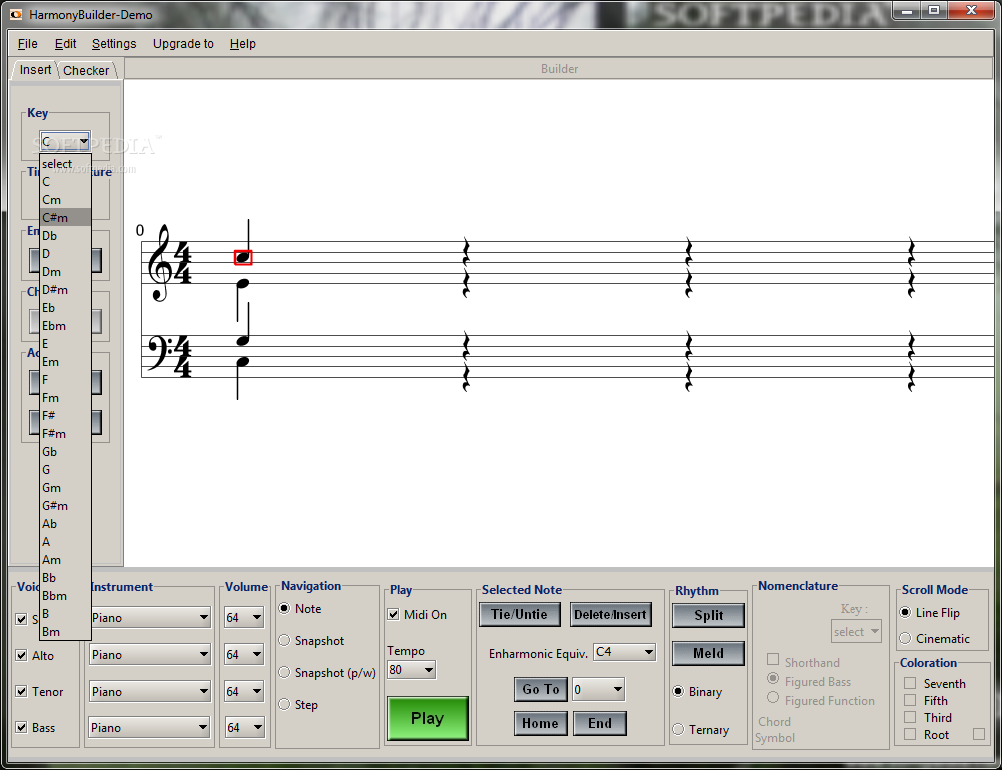This screenshot has height=770, width=1002.
Task: Click the HarmonyBuilder app icon in the title bar
Action: click(16, 14)
